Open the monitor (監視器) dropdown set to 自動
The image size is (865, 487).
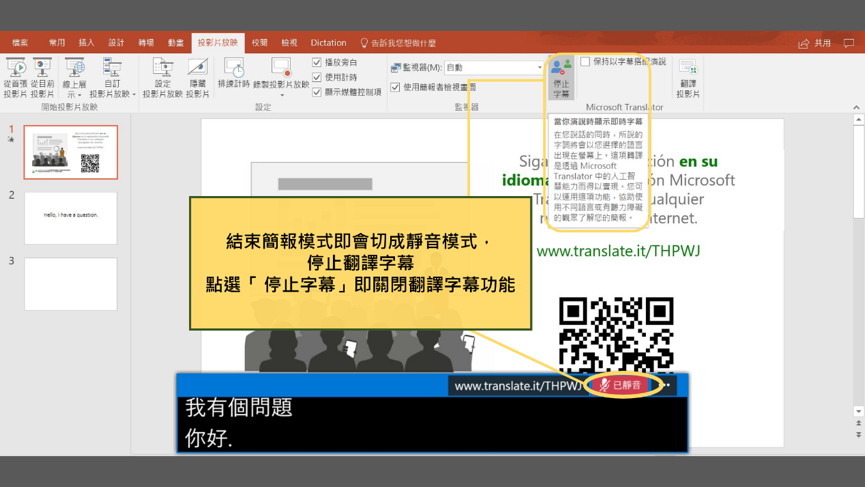[x=494, y=67]
